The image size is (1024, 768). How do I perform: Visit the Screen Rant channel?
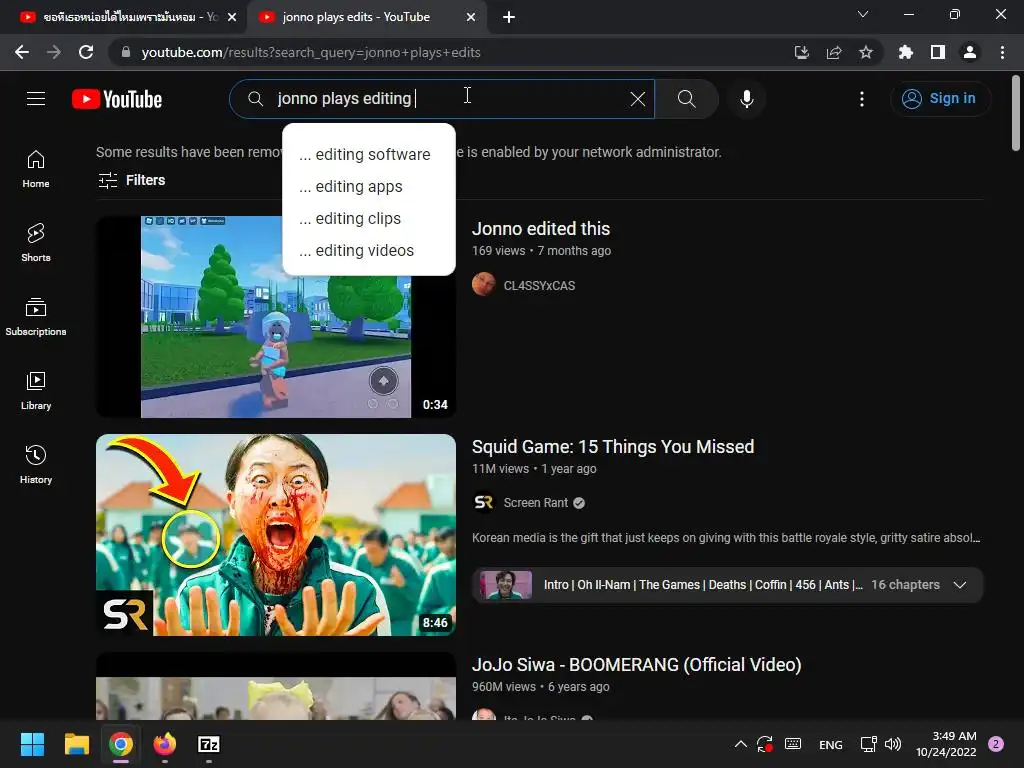click(x=536, y=503)
